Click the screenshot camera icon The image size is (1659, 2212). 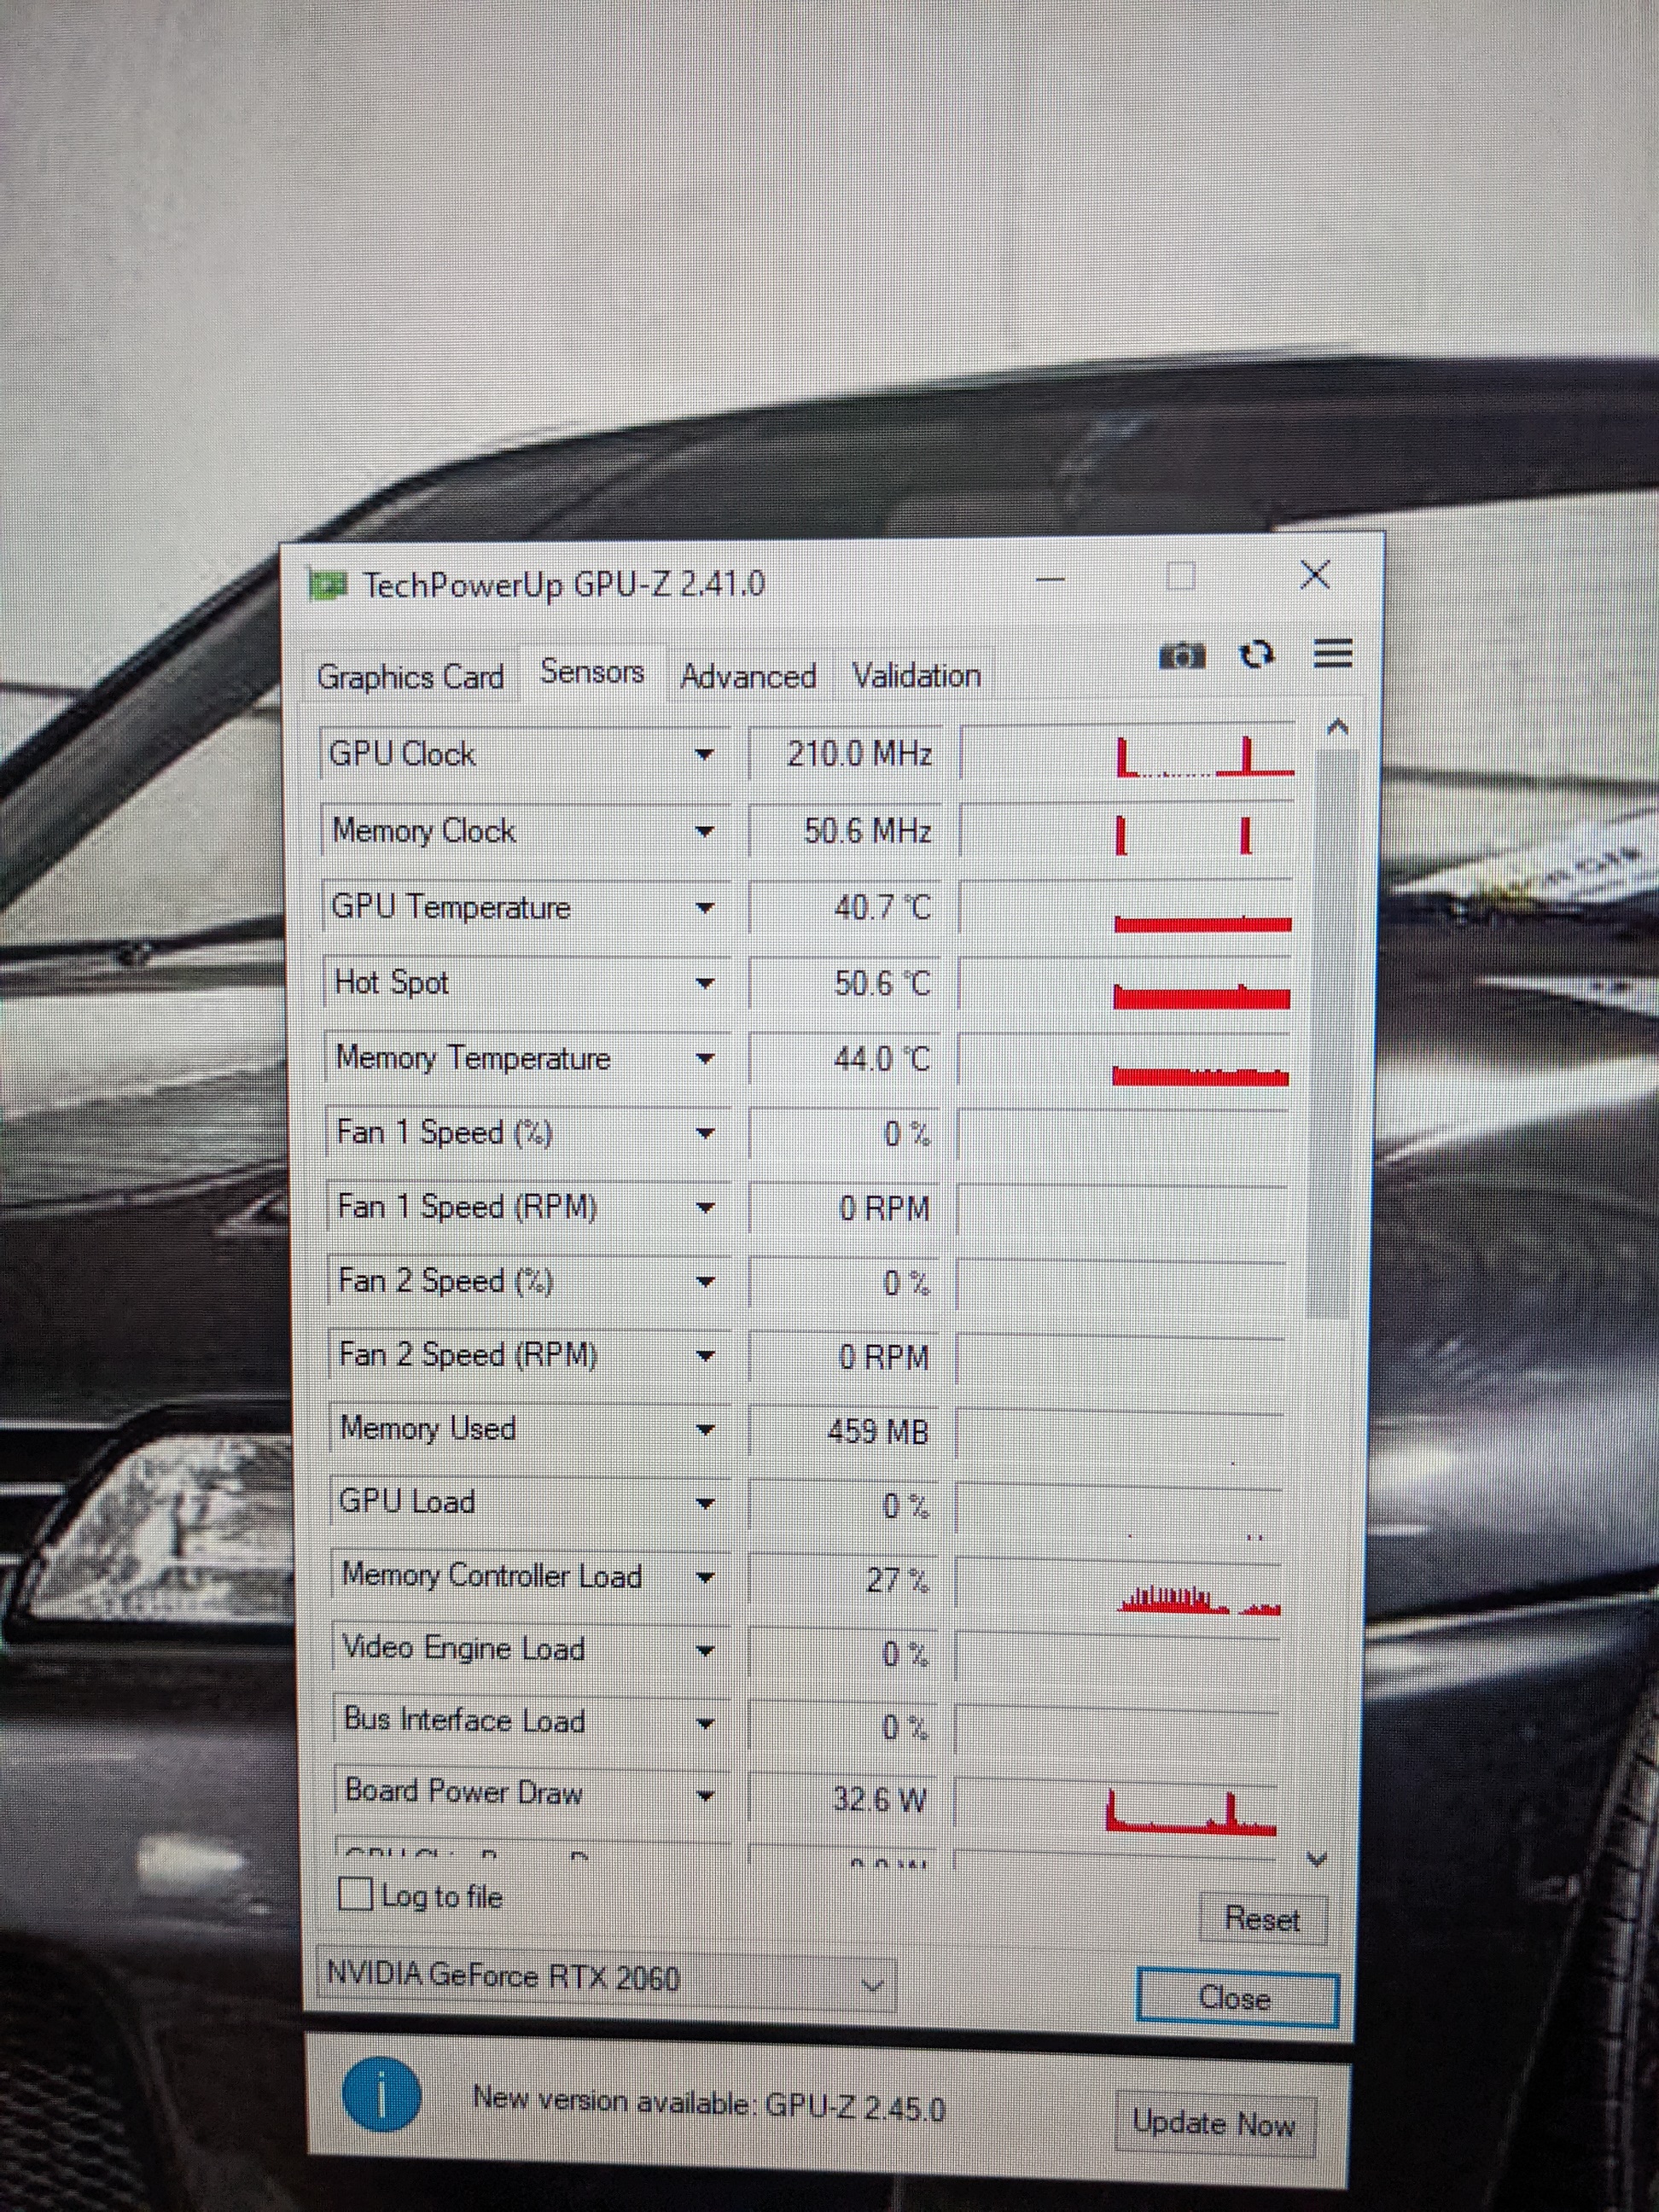1182,656
